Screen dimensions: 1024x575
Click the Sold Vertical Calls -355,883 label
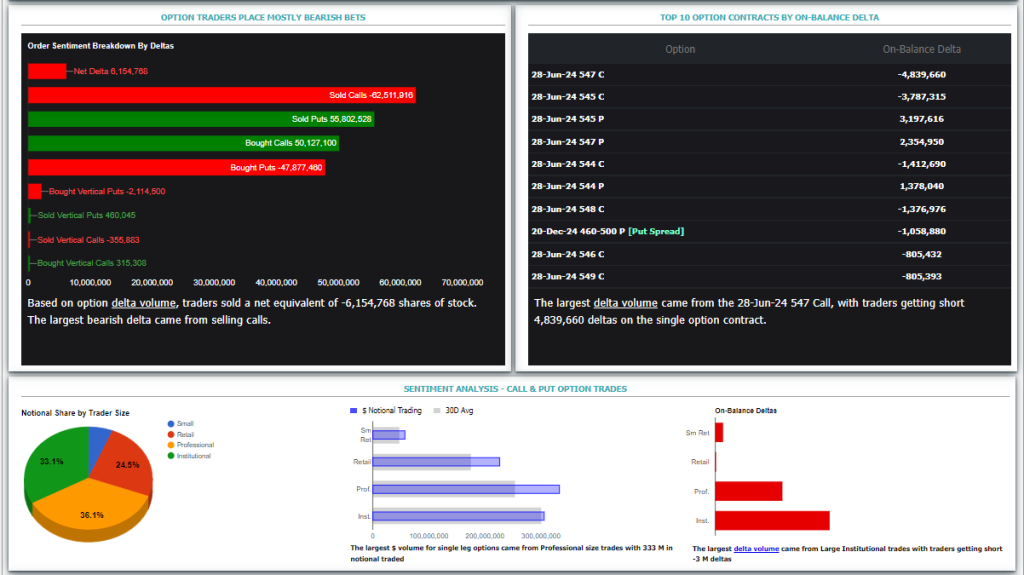point(88,240)
